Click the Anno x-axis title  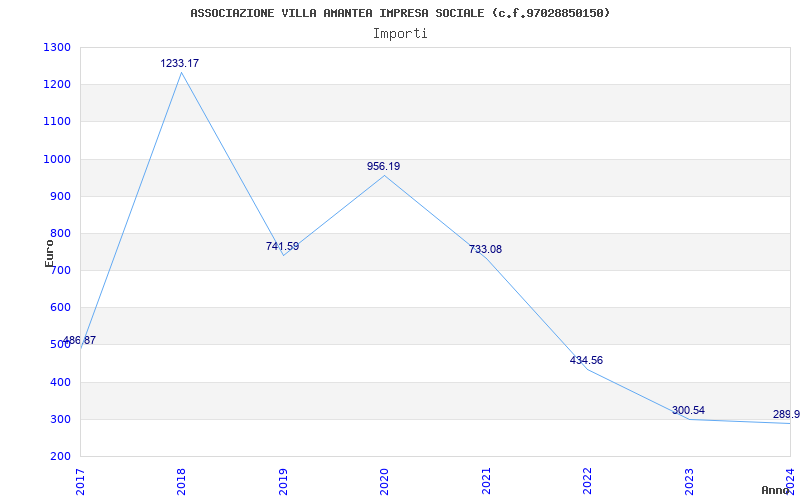tap(775, 490)
